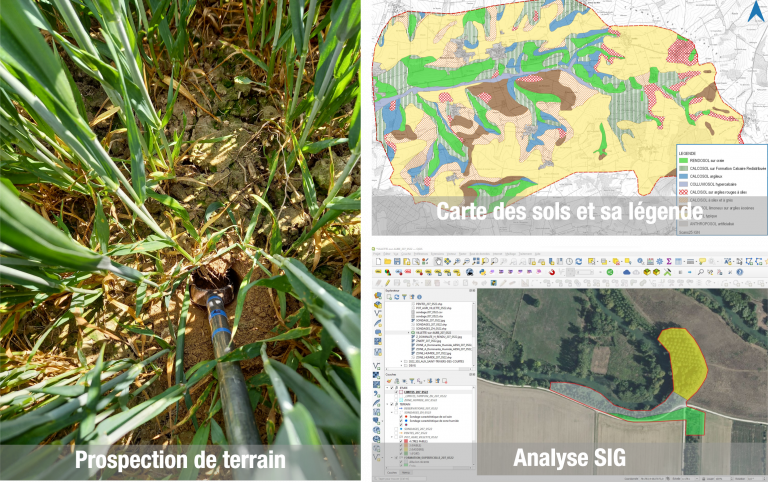Image resolution: width=768 pixels, height=482 pixels.
Task: Click the green RENDOSOL sur craie legend swatch
Action: point(684,159)
